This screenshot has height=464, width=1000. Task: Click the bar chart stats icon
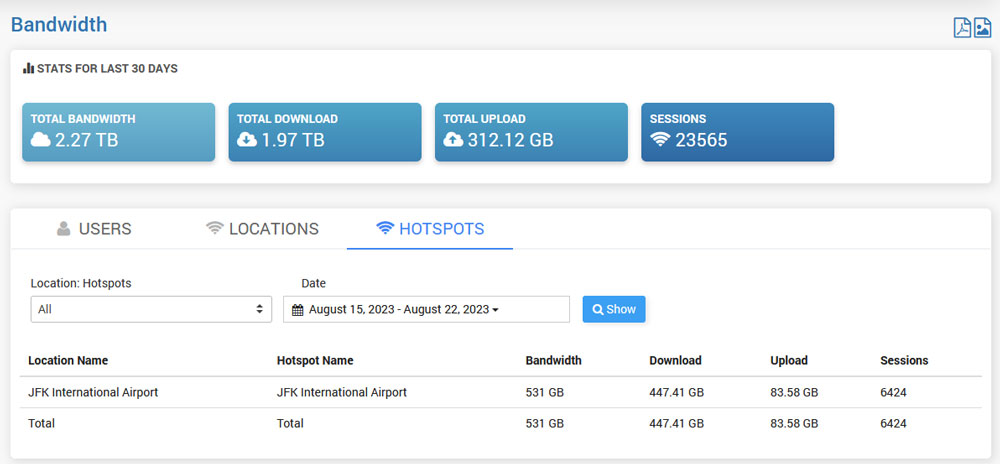(28, 69)
